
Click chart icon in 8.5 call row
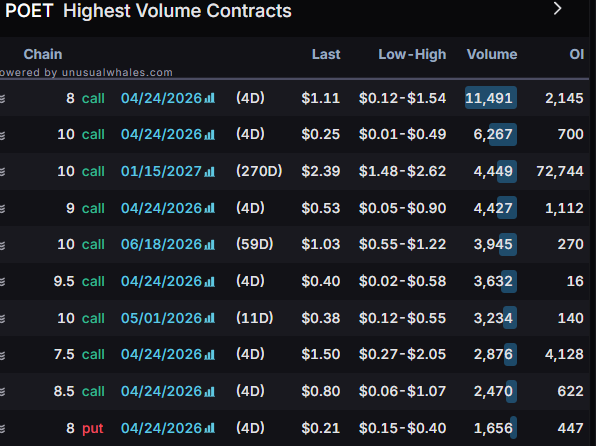click(x=209, y=391)
